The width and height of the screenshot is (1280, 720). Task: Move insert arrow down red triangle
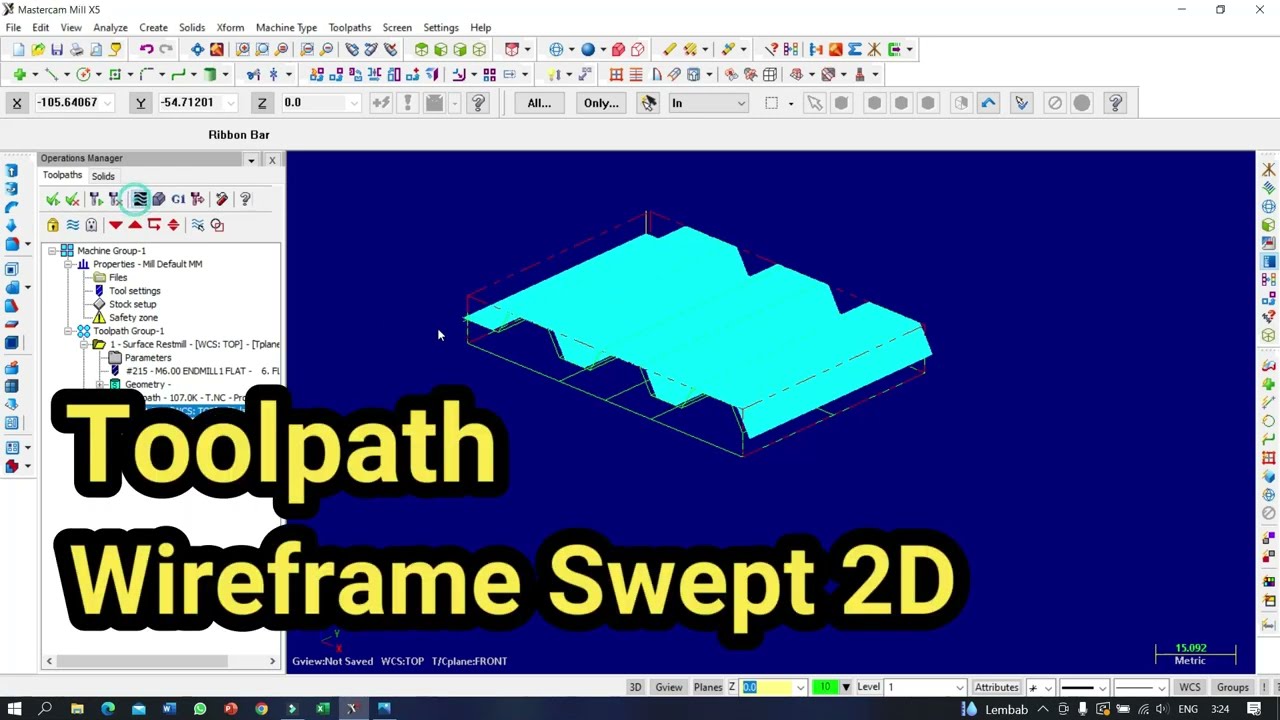click(116, 225)
